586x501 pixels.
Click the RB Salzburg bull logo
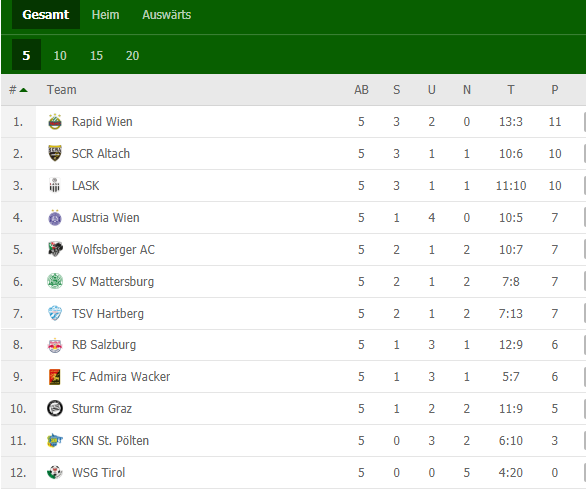coord(55,345)
